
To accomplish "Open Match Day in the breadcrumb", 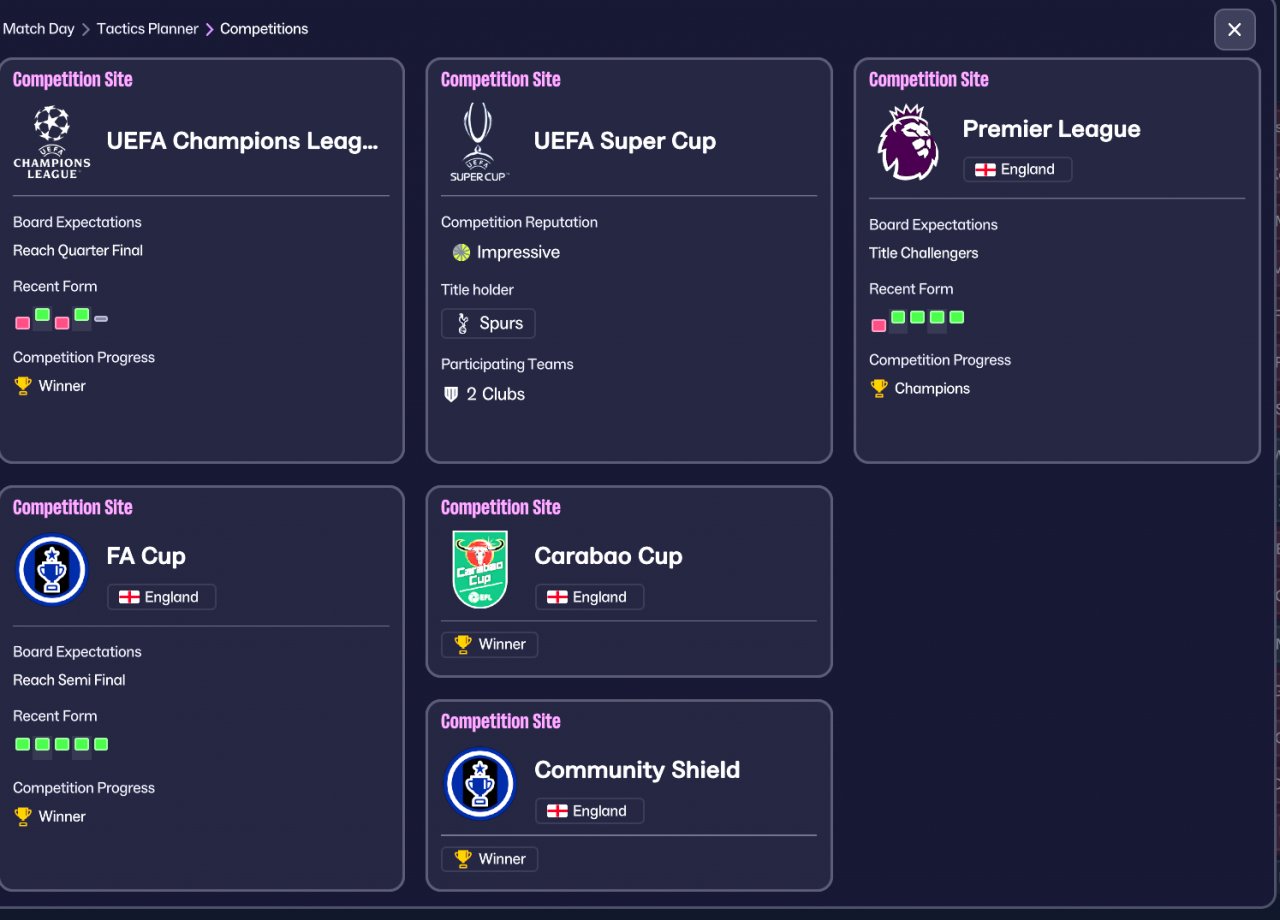I will click(x=39, y=29).
